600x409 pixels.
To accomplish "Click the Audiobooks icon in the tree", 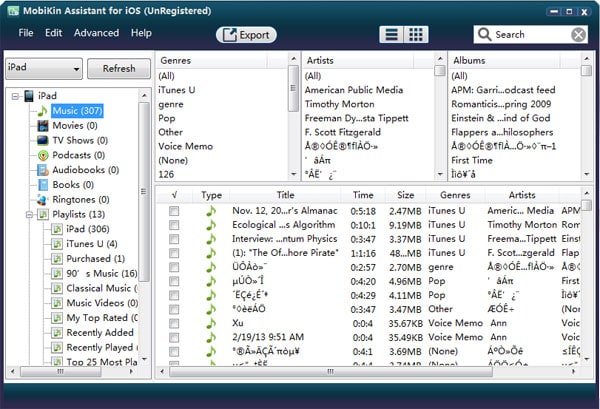I will [43, 170].
